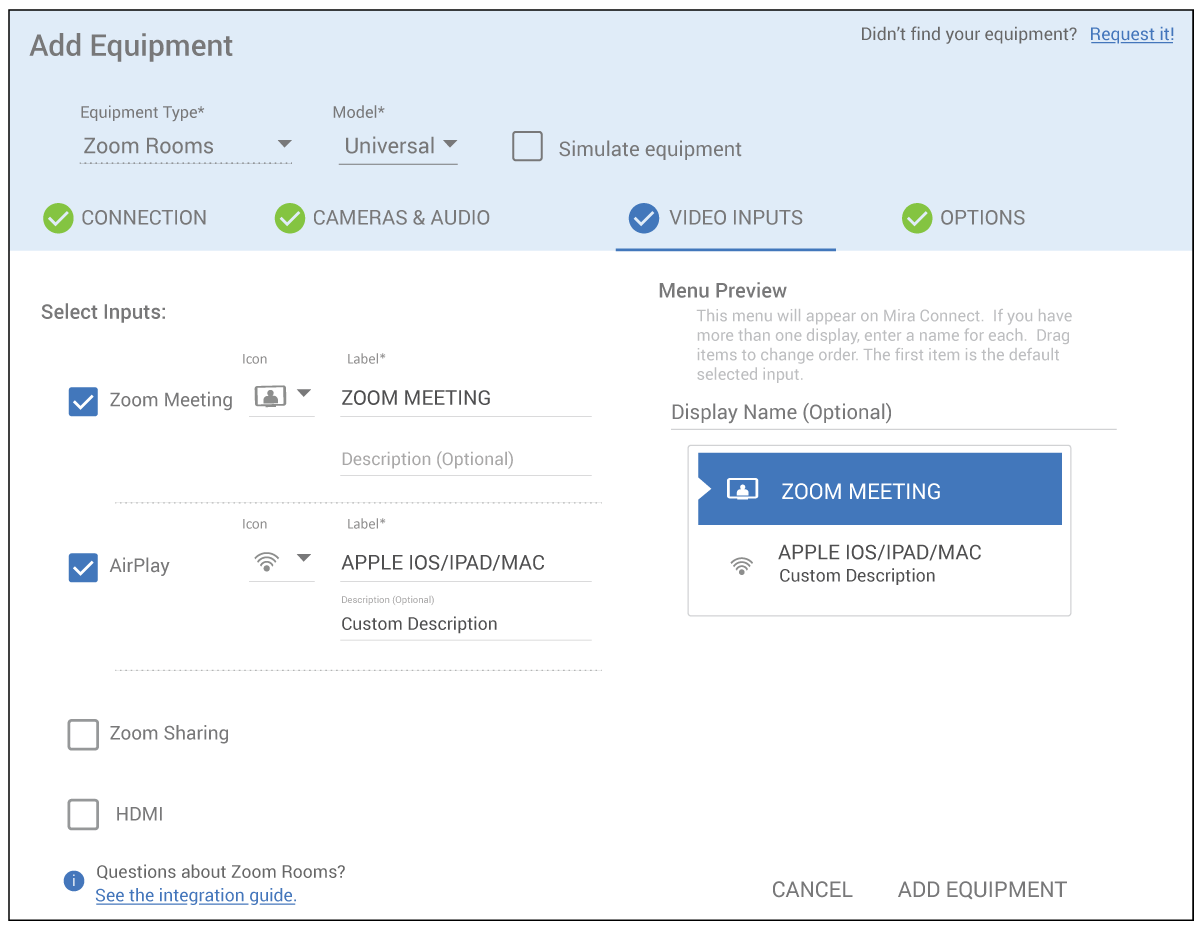The height and width of the screenshot is (927, 1200).
Task: Switch to the OPTIONS tab
Action: (x=981, y=218)
